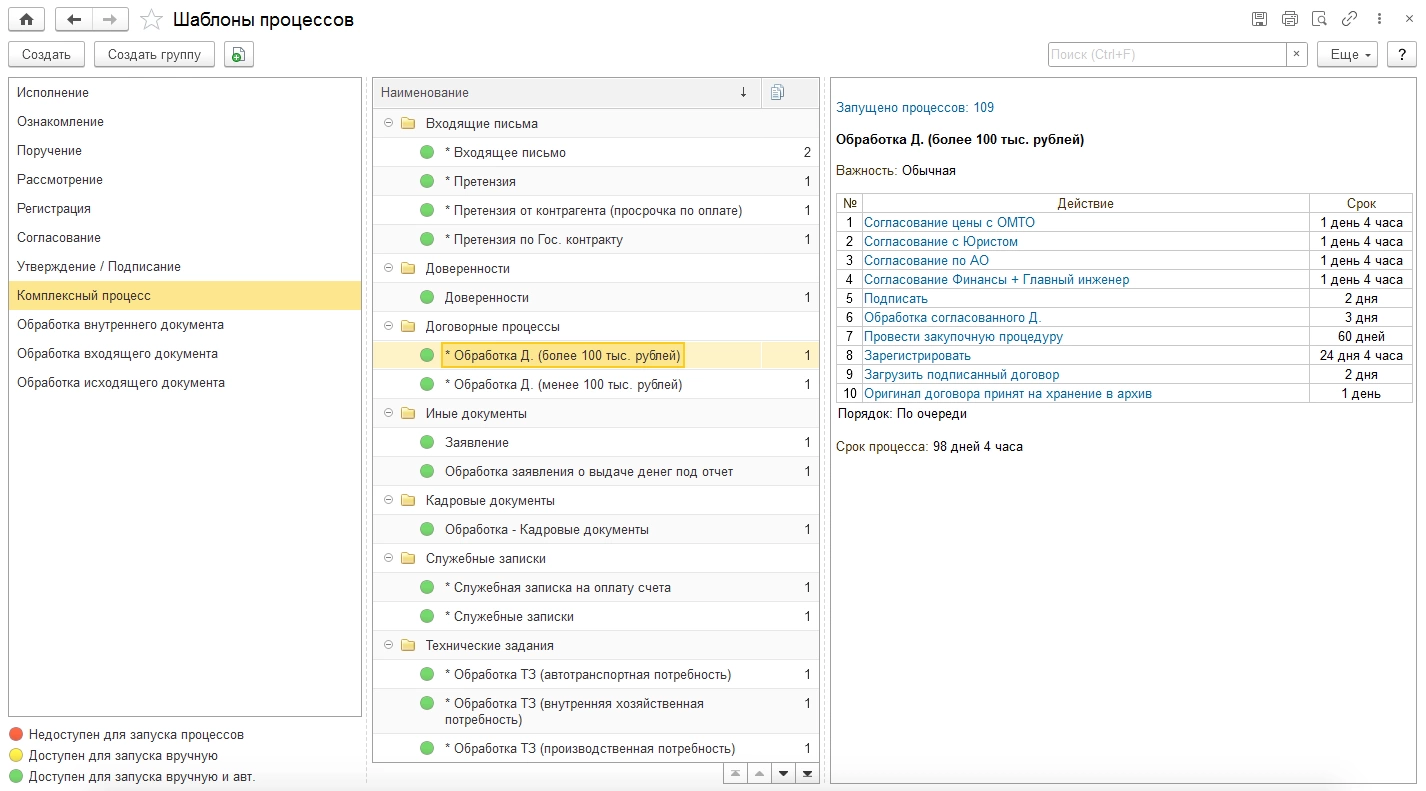The height and width of the screenshot is (791, 1426).
Task: Open the Еще dropdown menu
Action: 1347,55
